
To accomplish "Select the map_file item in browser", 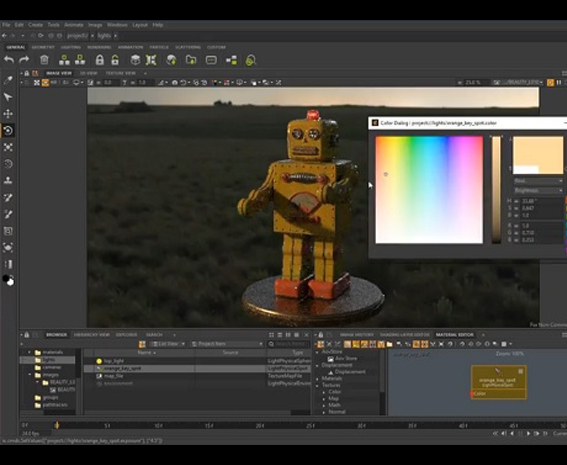I will coord(114,376).
